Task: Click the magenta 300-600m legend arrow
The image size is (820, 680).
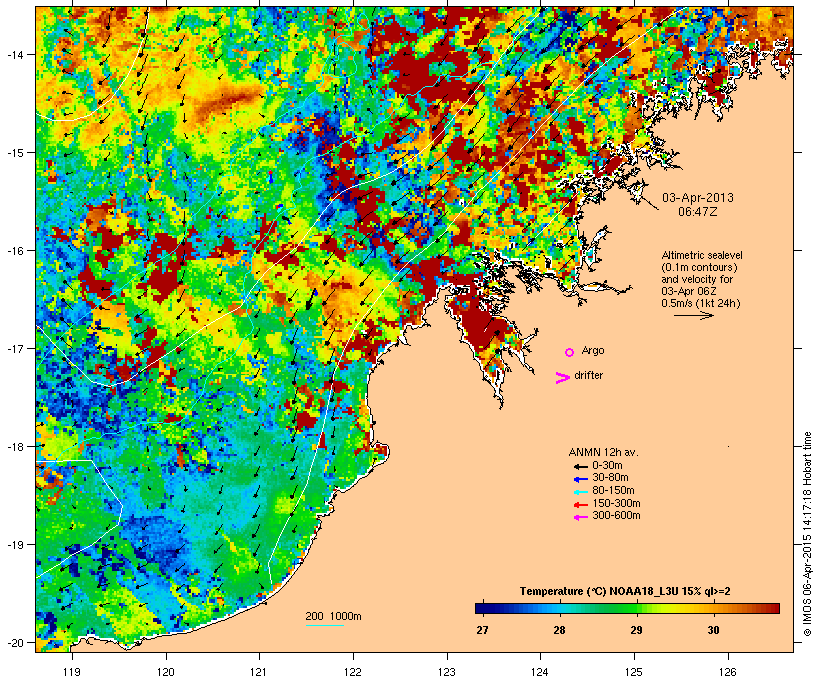Action: (x=580, y=517)
